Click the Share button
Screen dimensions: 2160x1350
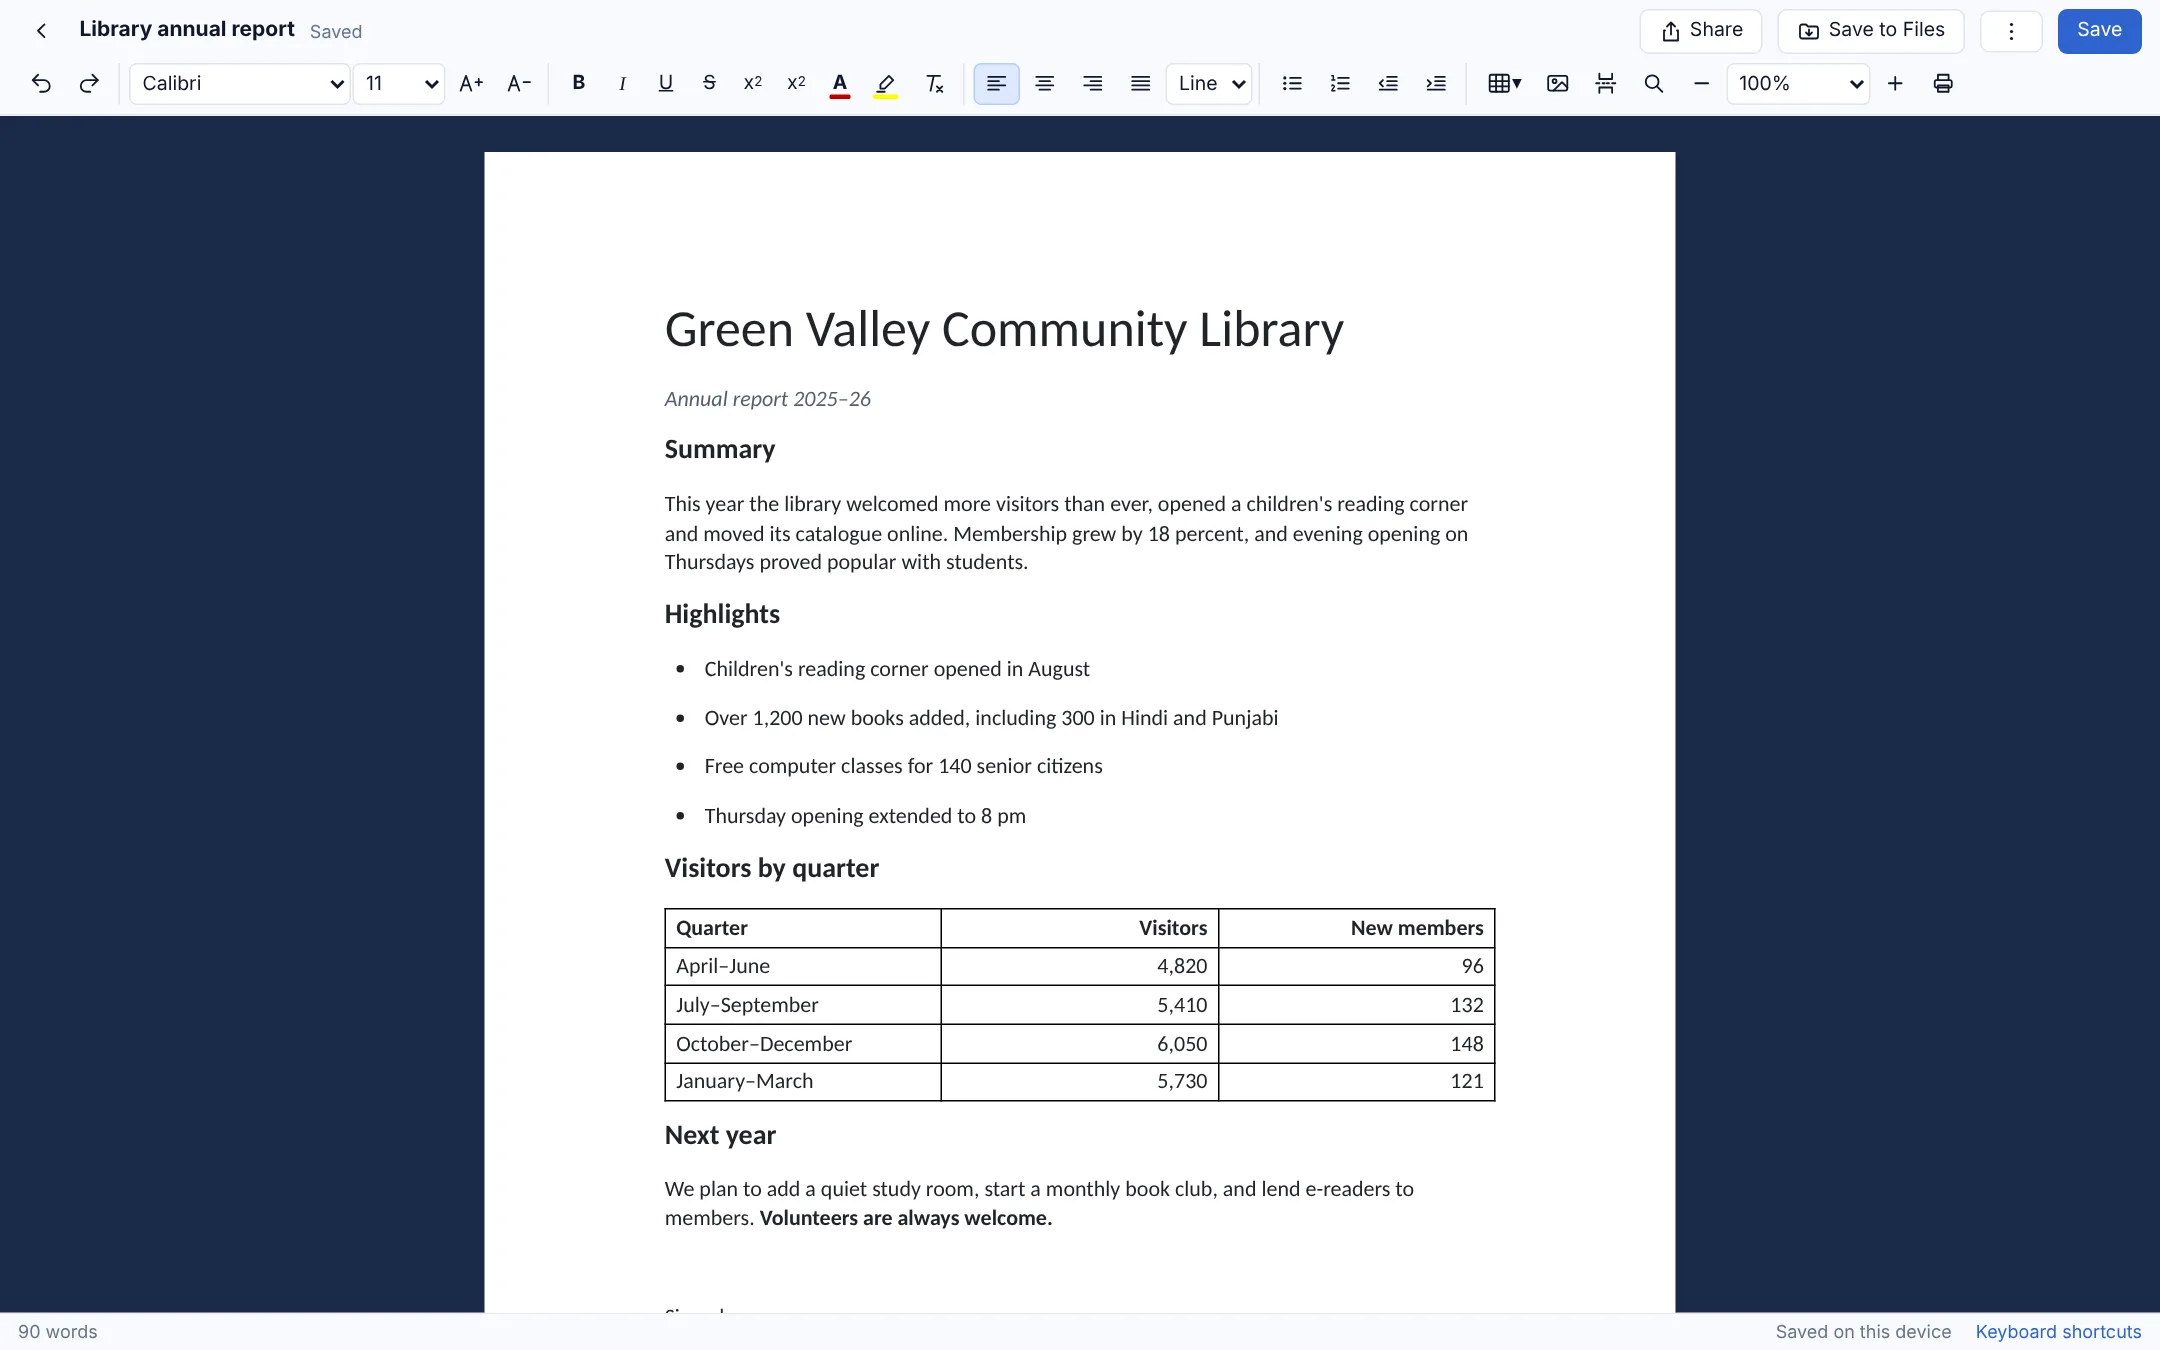point(1701,31)
